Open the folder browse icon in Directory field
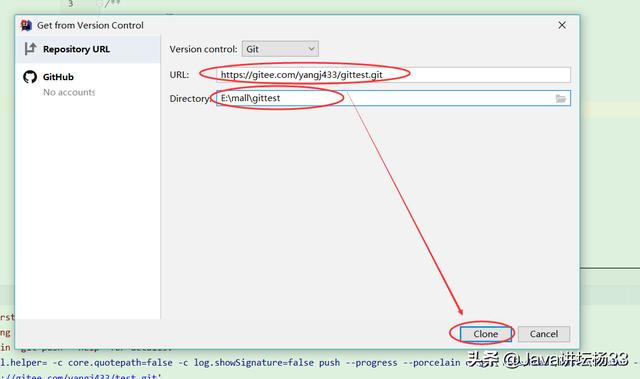 [561, 98]
